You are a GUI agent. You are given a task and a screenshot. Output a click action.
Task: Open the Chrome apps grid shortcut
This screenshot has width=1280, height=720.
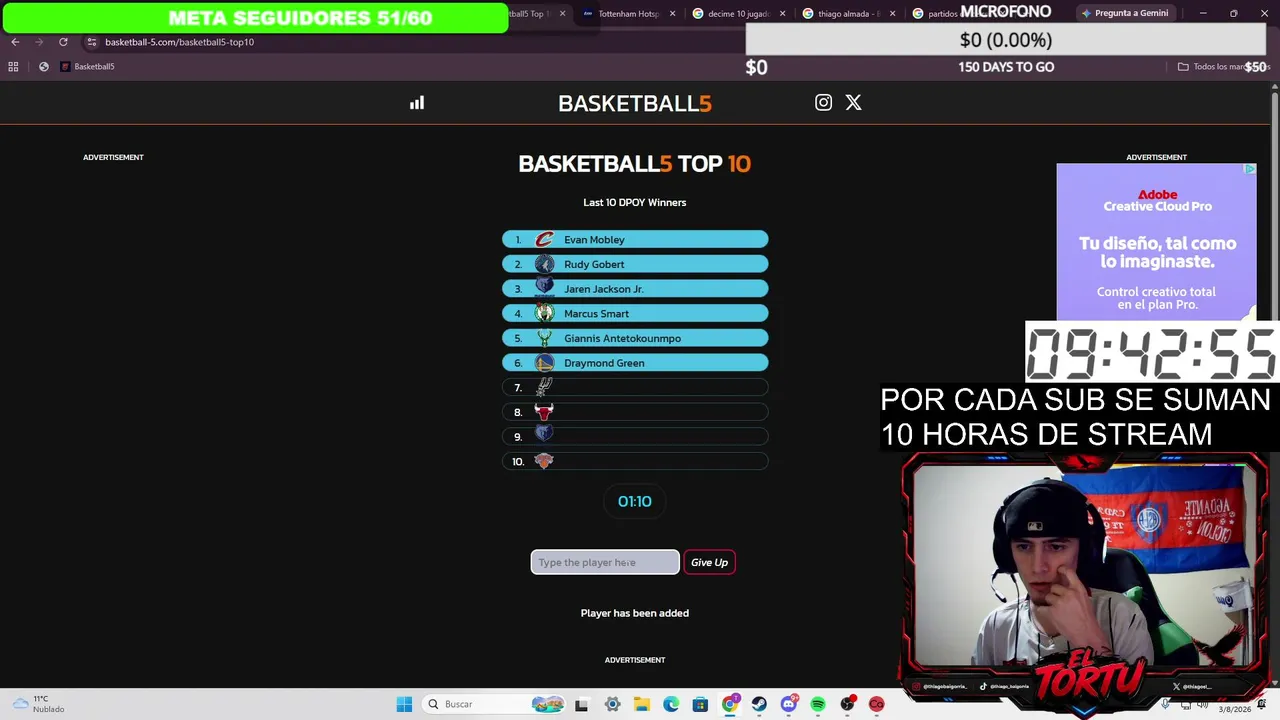pyautogui.click(x=13, y=67)
